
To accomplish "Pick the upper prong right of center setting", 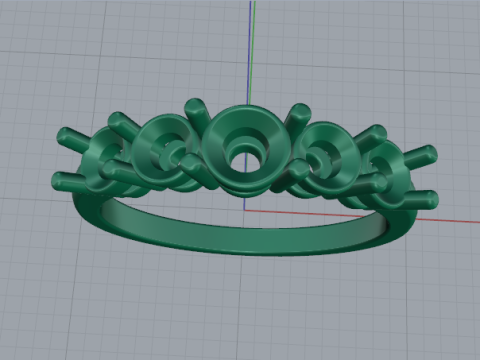I will pos(298,117).
